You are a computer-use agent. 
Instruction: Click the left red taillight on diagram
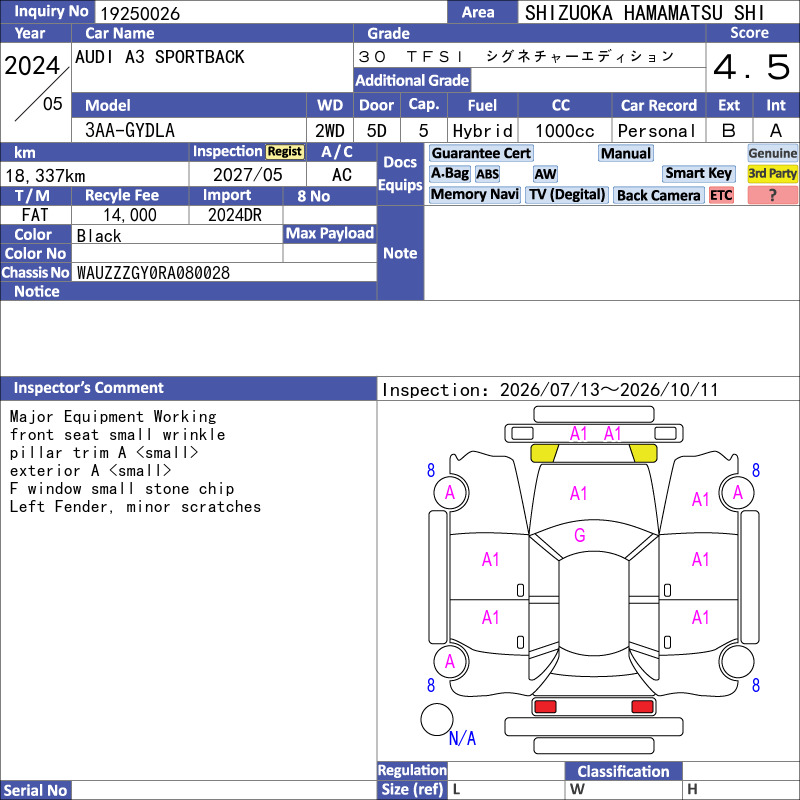545,707
